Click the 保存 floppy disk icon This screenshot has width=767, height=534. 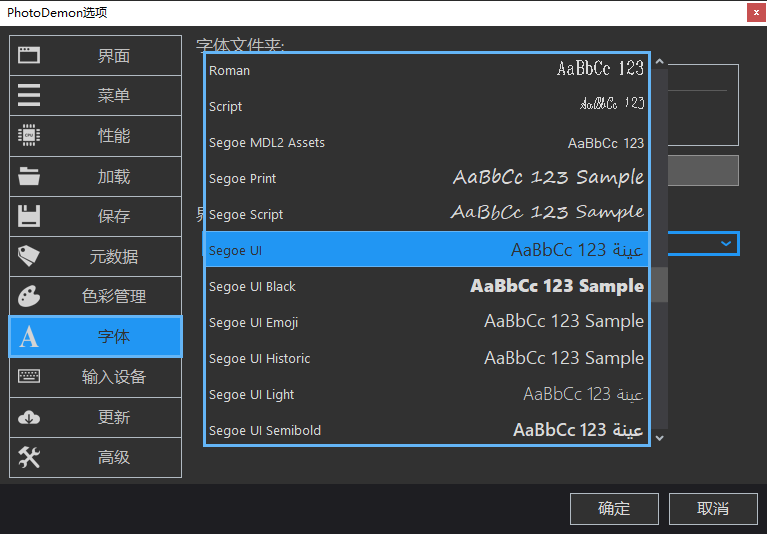click(29, 216)
